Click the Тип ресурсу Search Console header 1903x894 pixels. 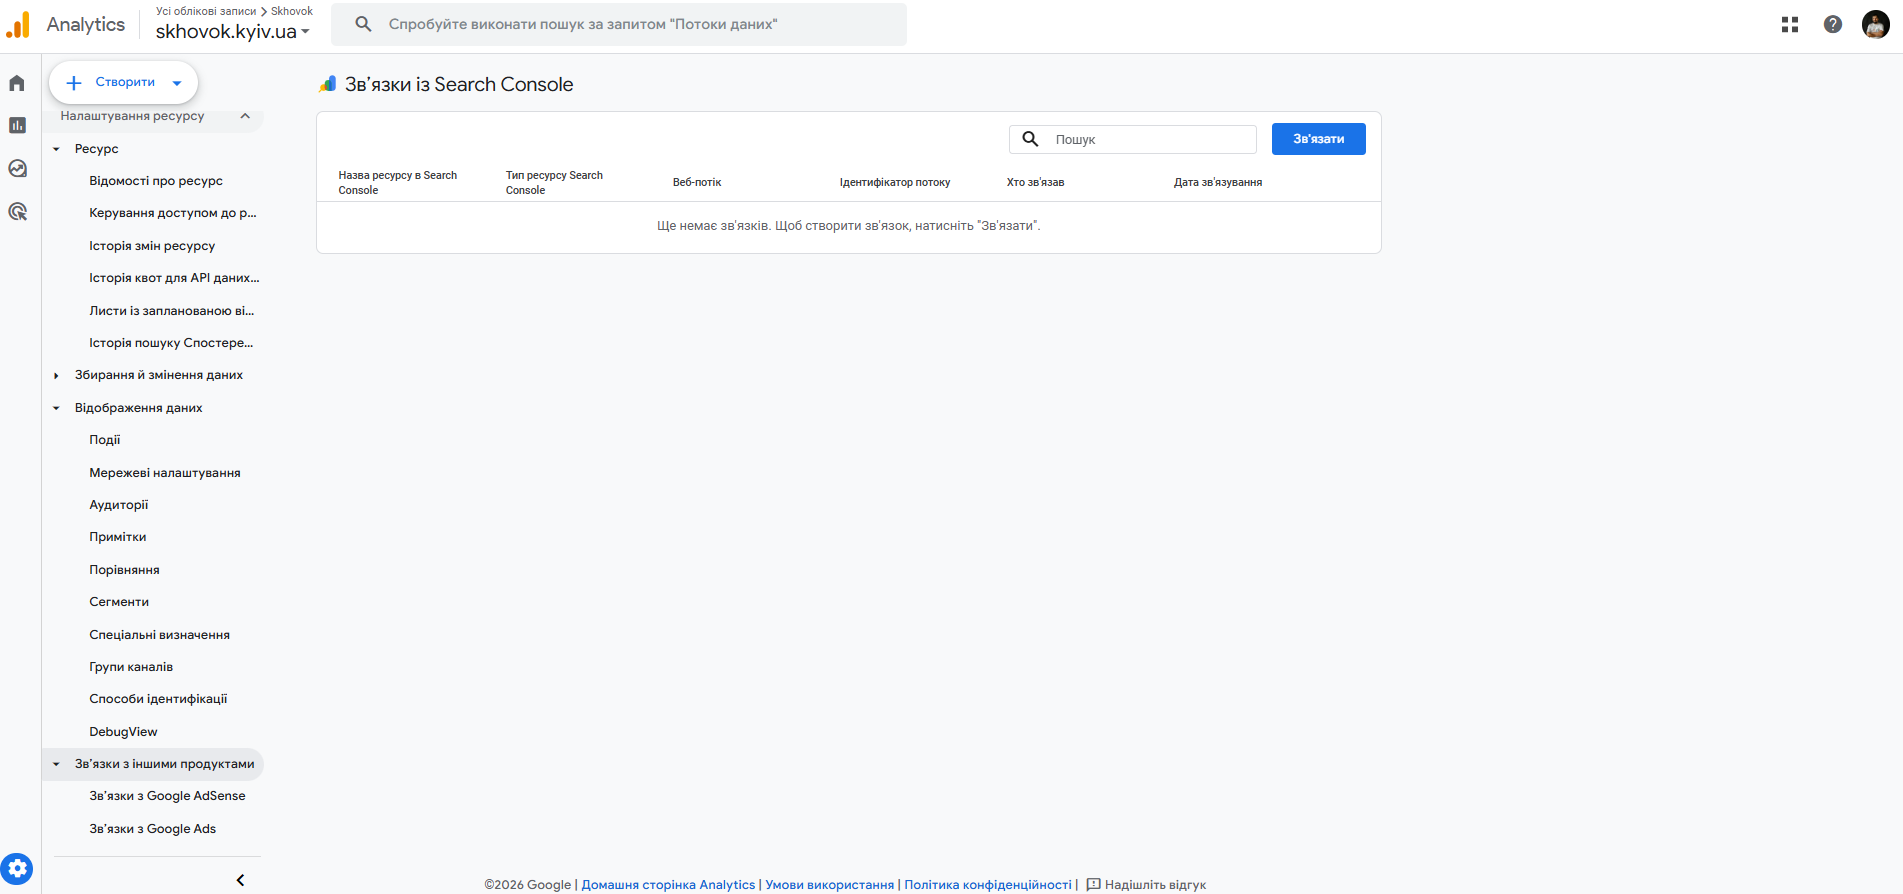tap(554, 183)
